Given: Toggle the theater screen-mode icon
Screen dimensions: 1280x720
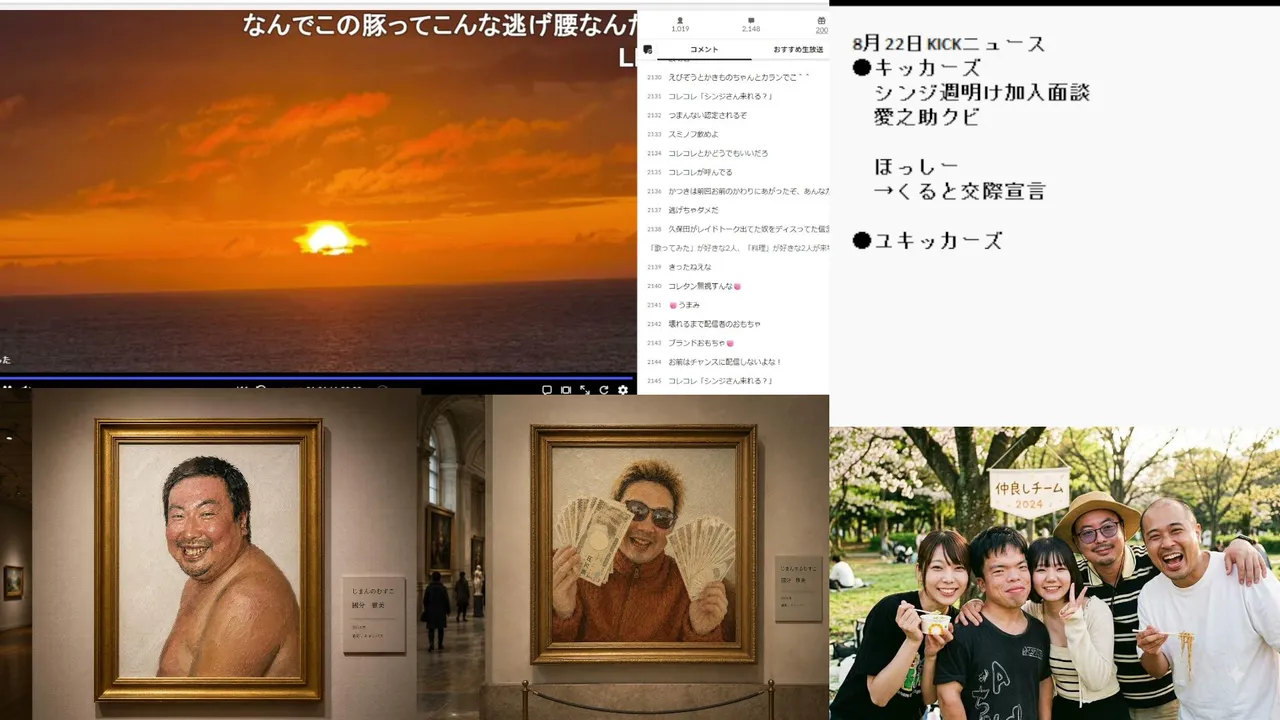Looking at the screenshot, I should pos(566,390).
